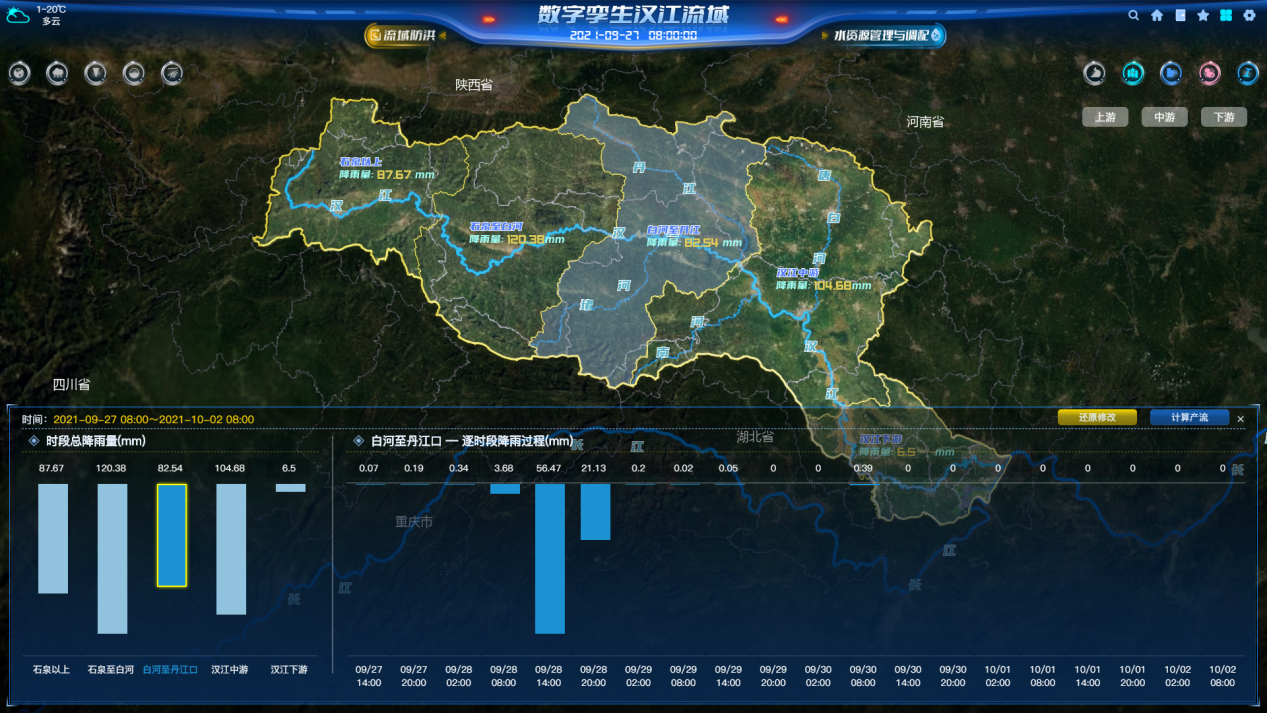This screenshot has height=713, width=1267.
Task: Select the rain cloud round icon
Action: pos(58,73)
